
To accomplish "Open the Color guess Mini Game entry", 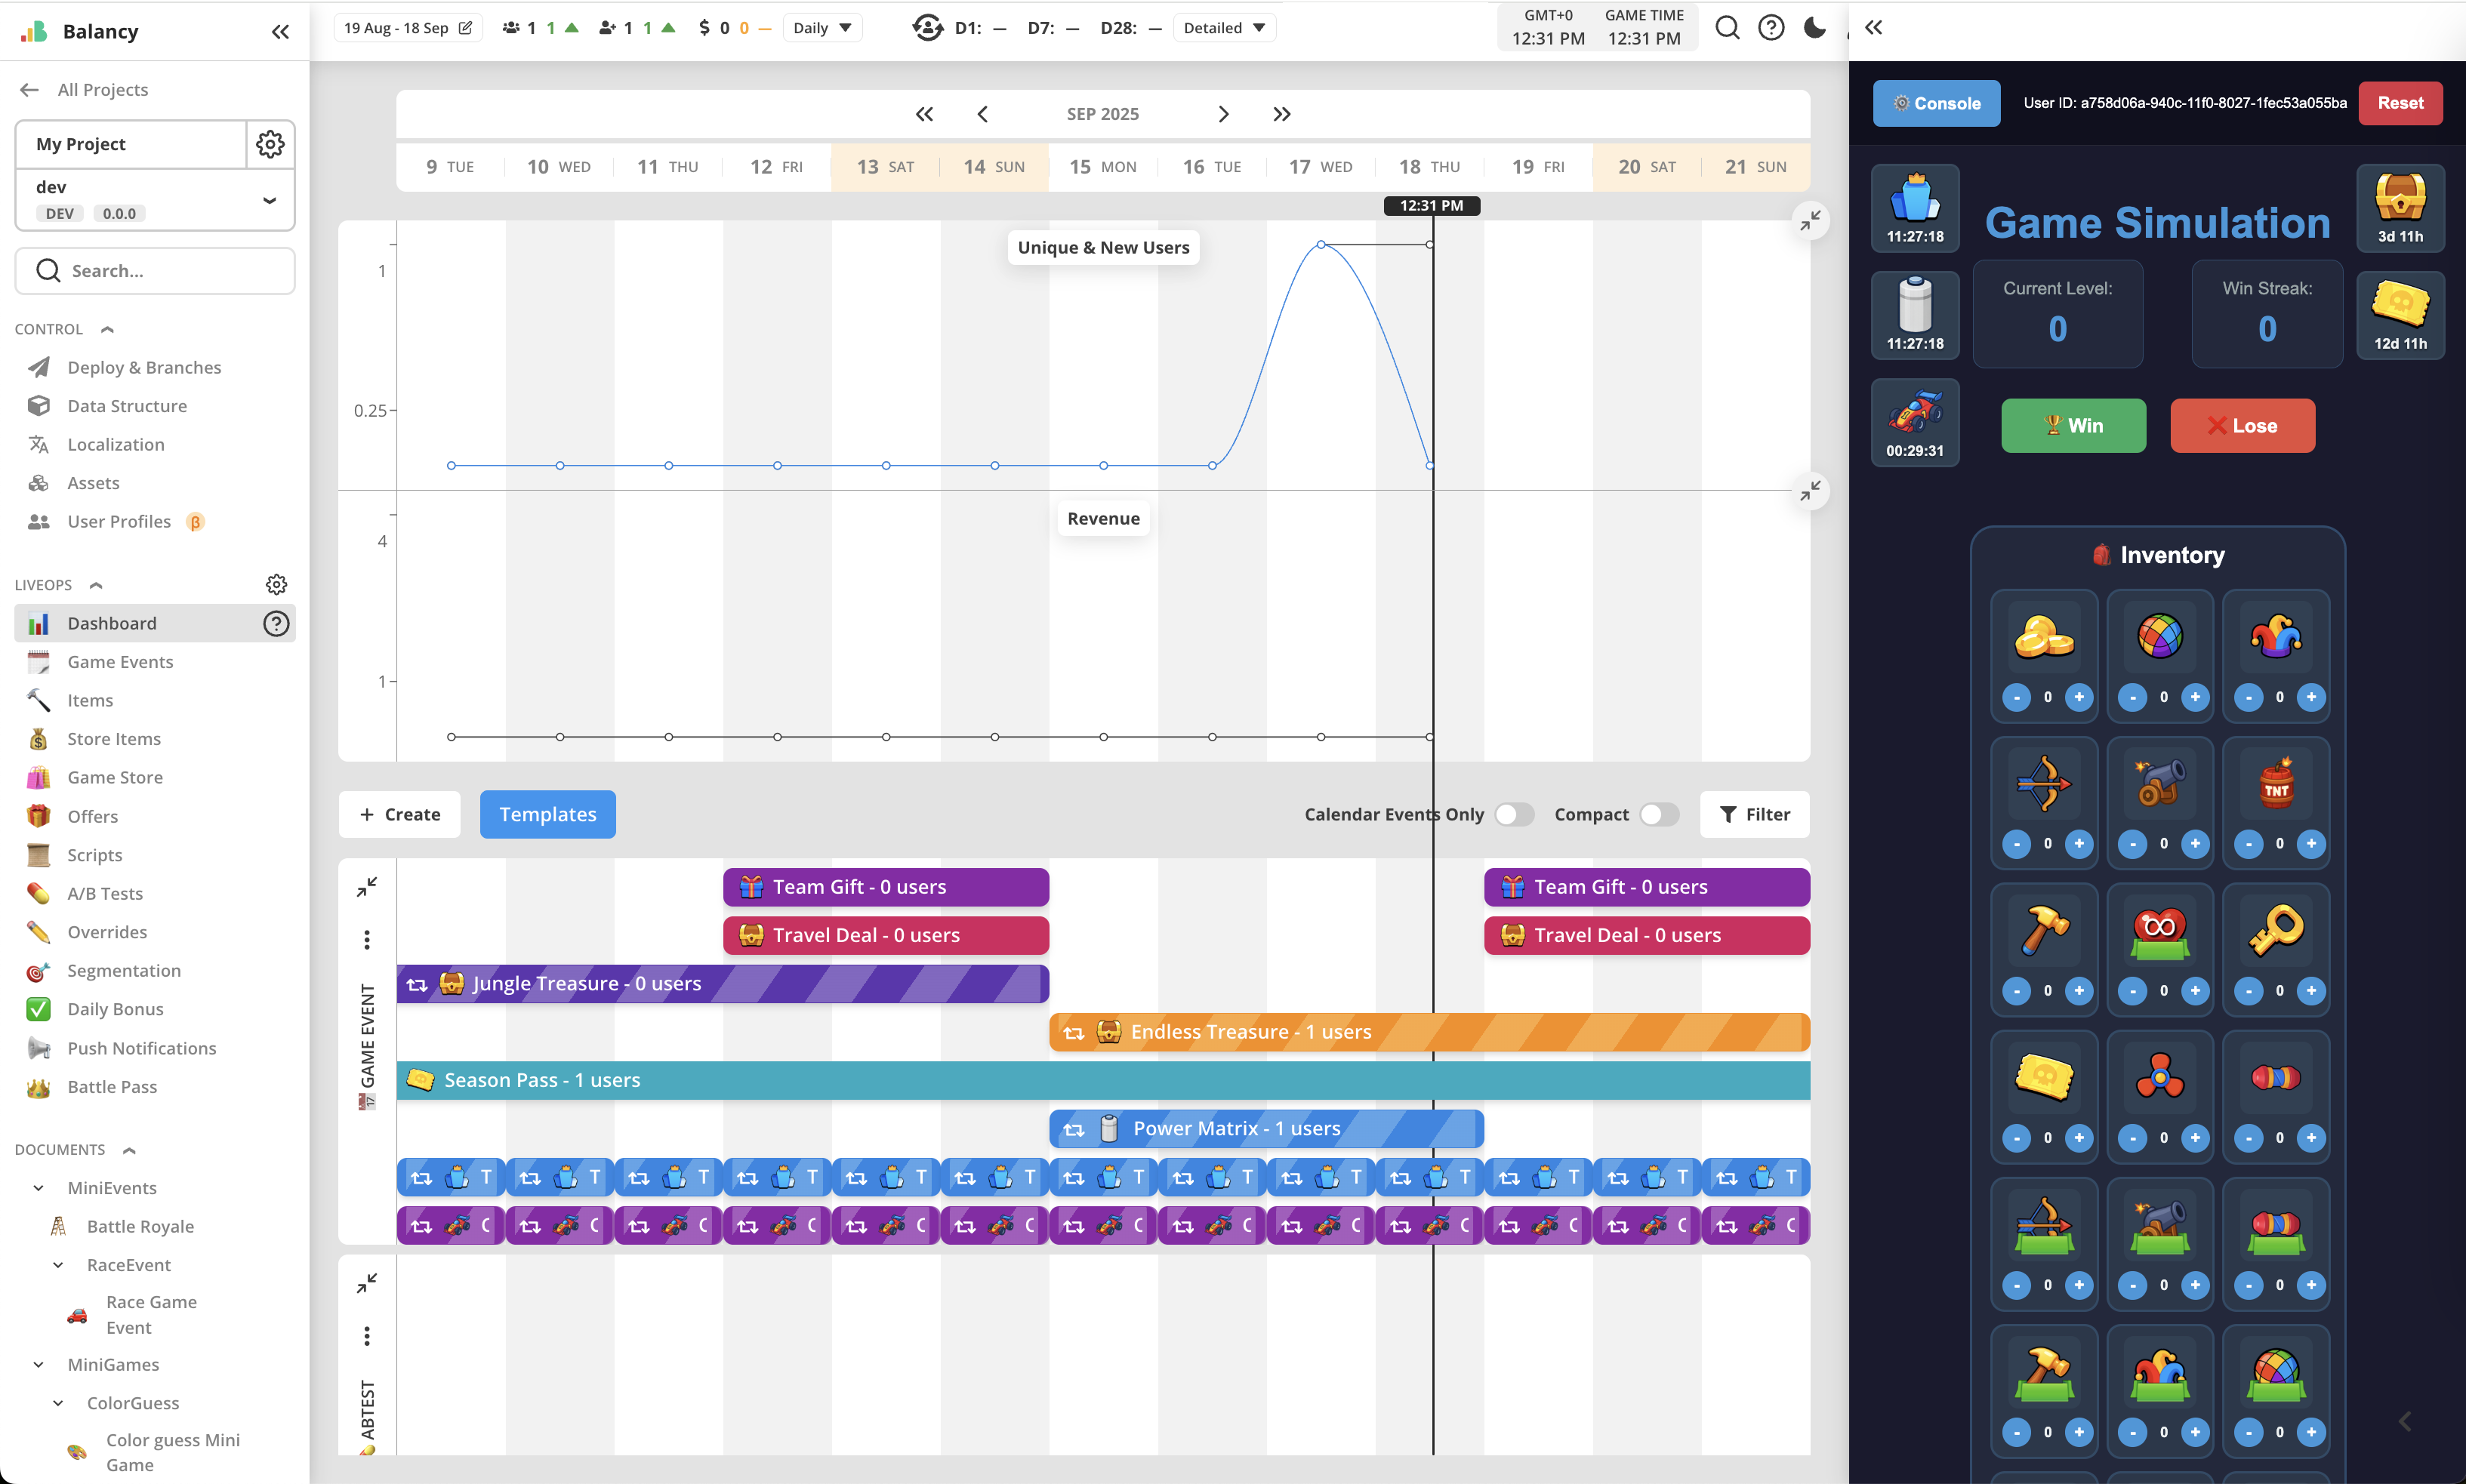I will [173, 1451].
